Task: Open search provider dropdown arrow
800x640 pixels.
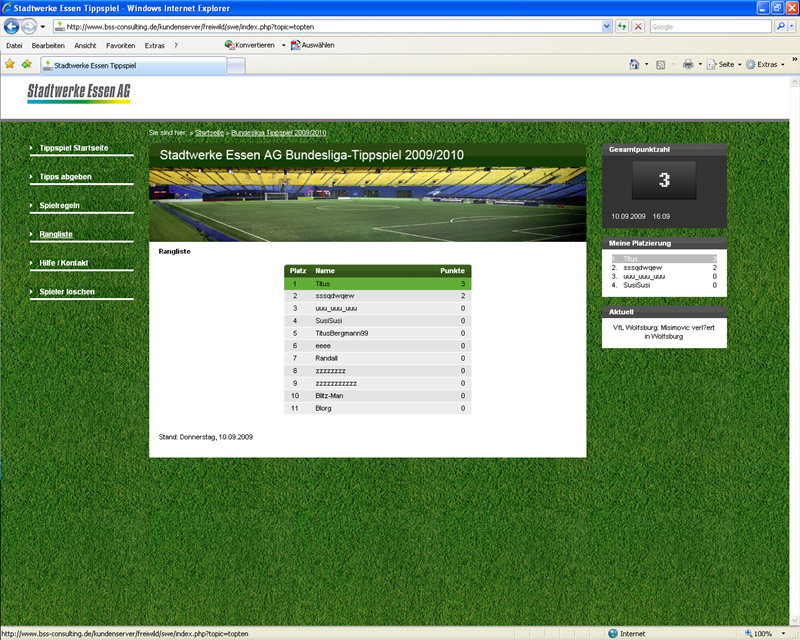Action: [791, 27]
